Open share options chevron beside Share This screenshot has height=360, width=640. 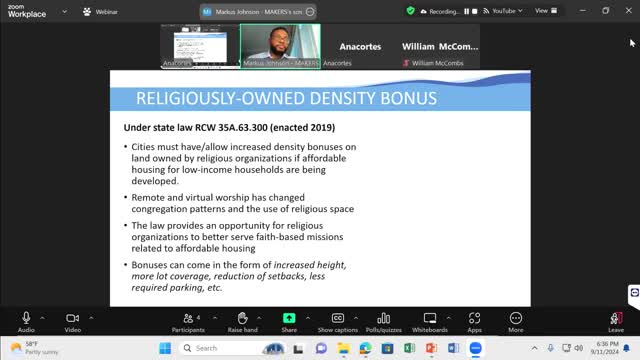[x=308, y=318]
